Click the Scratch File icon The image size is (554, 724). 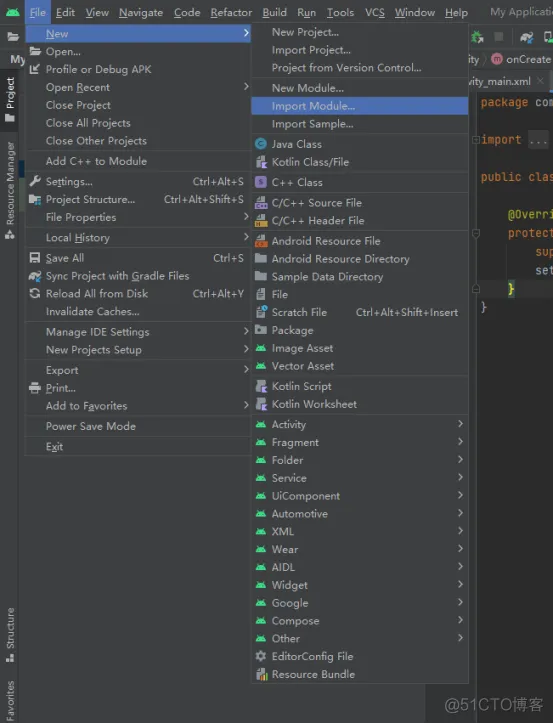click(x=261, y=312)
